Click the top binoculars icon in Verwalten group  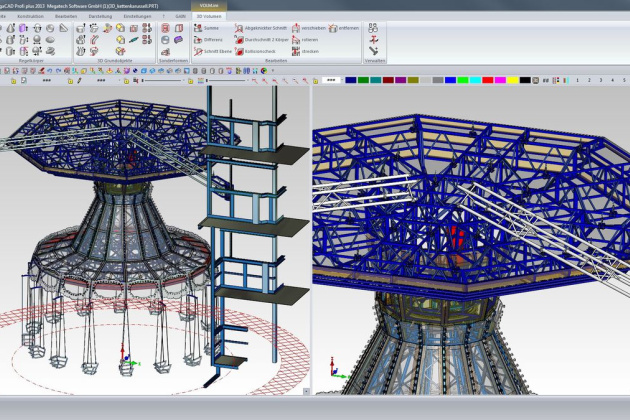(372, 27)
